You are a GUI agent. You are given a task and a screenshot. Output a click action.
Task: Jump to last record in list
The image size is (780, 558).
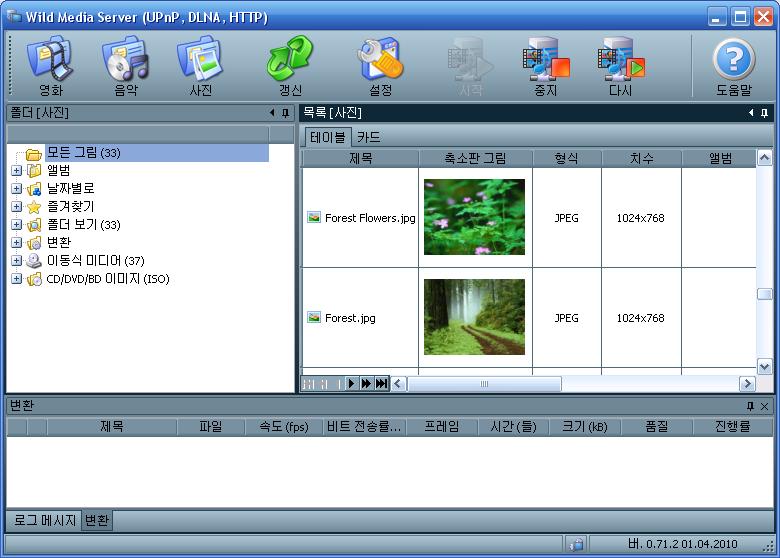point(382,383)
